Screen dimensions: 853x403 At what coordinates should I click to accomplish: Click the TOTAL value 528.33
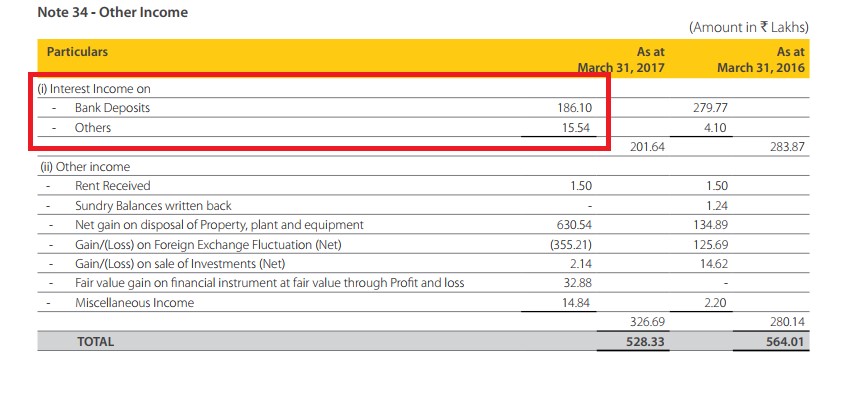click(x=646, y=342)
